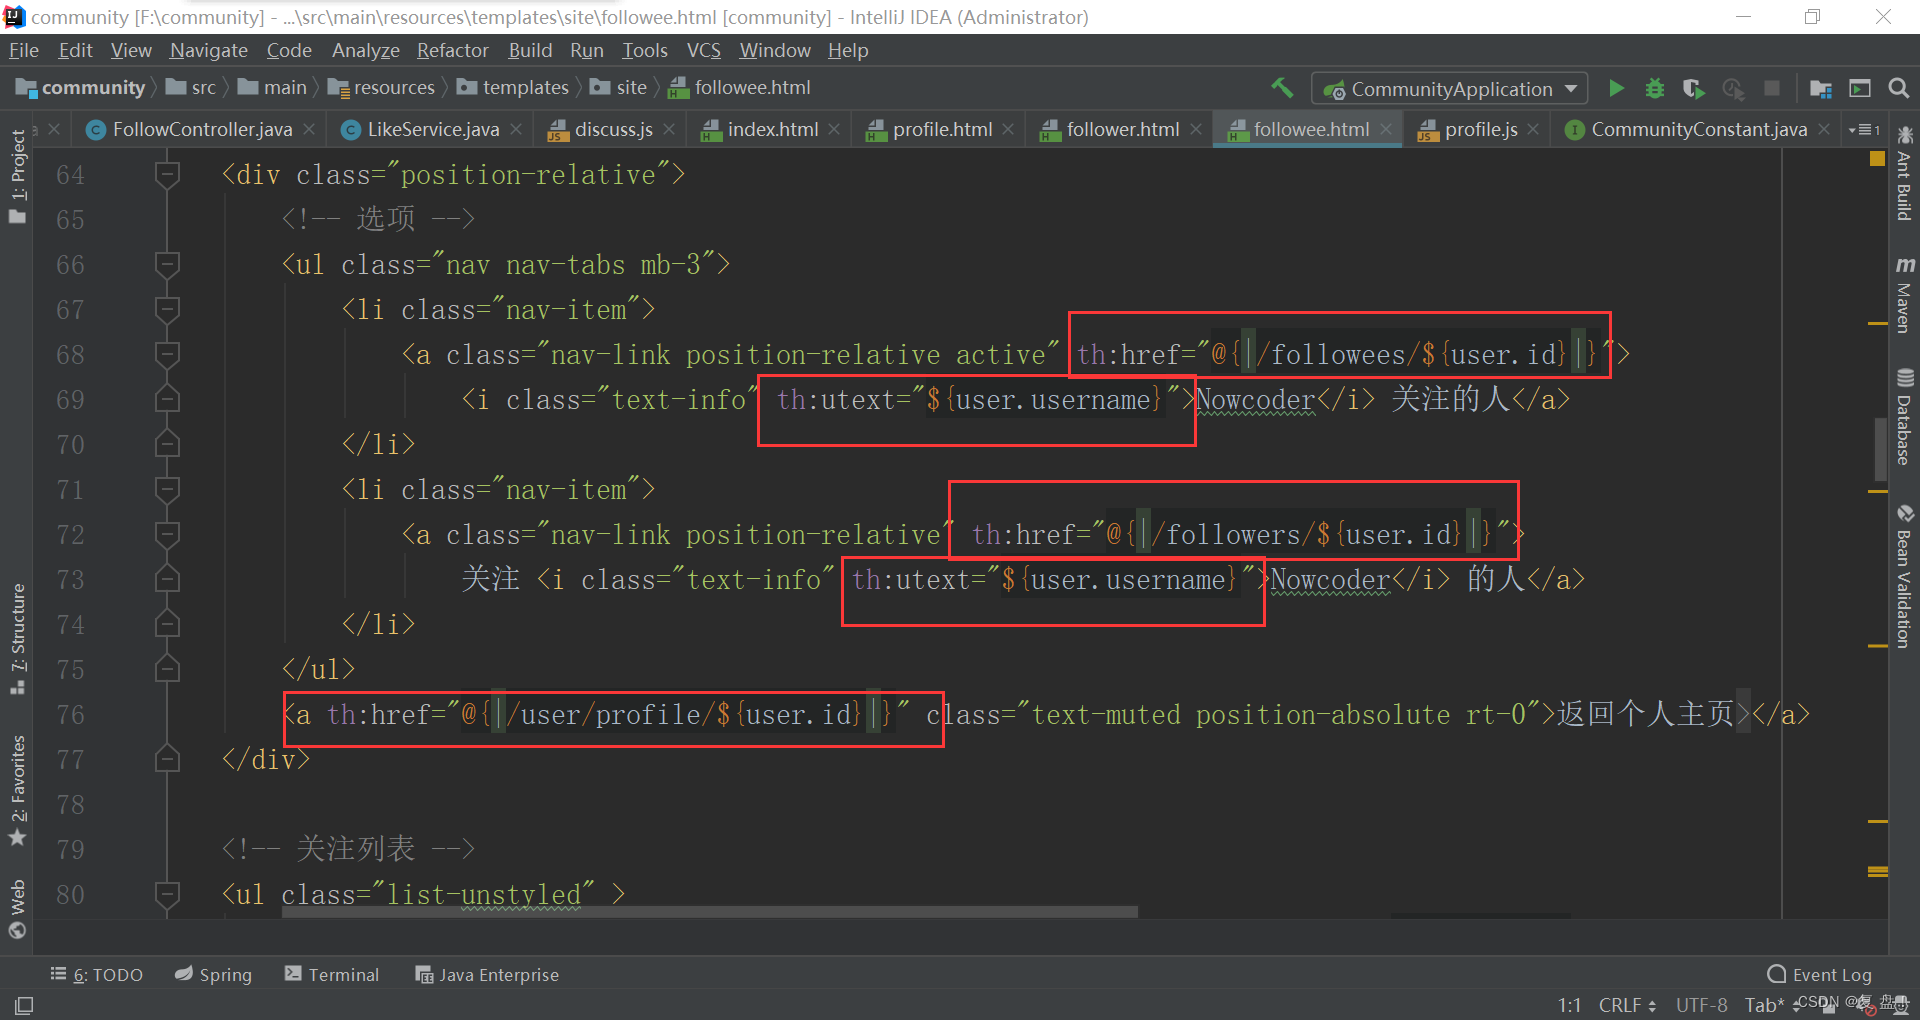Open the Event Log
Viewport: 1920px width, 1020px height.
point(1820,975)
